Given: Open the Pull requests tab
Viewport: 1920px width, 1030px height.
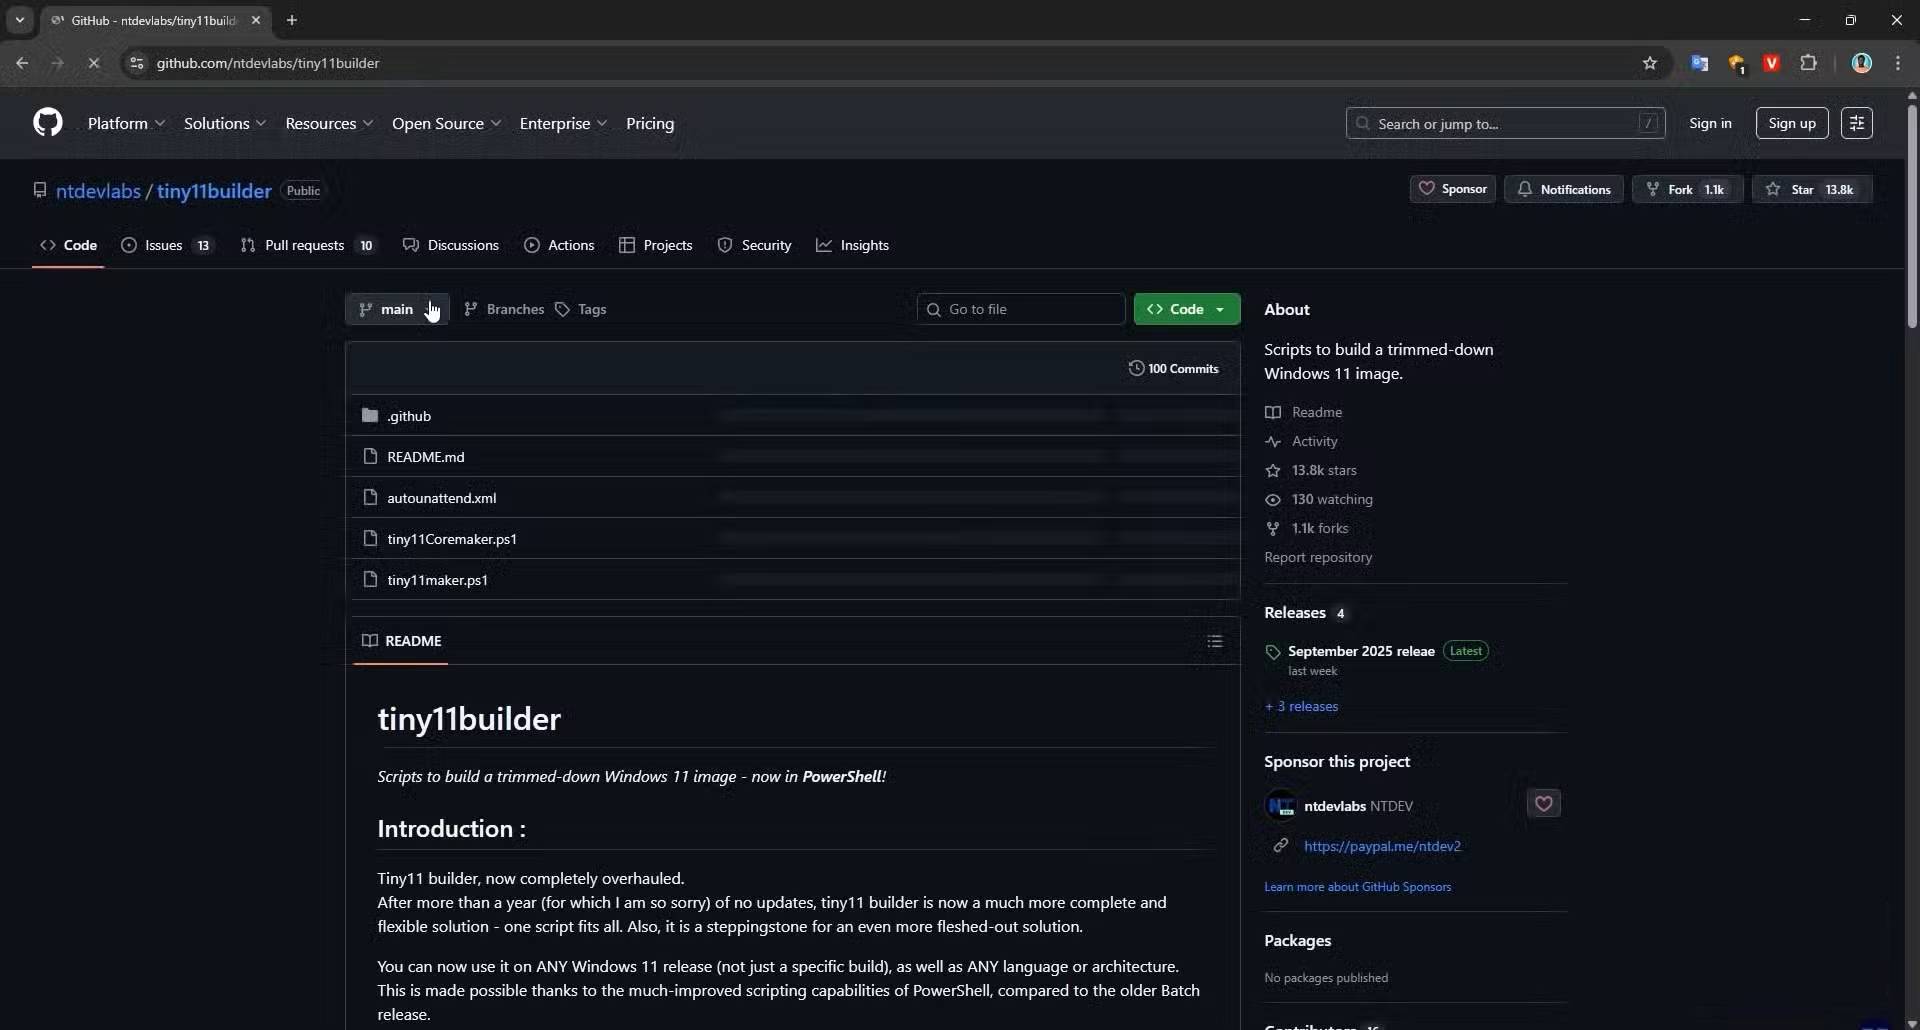Looking at the screenshot, I should click(304, 245).
